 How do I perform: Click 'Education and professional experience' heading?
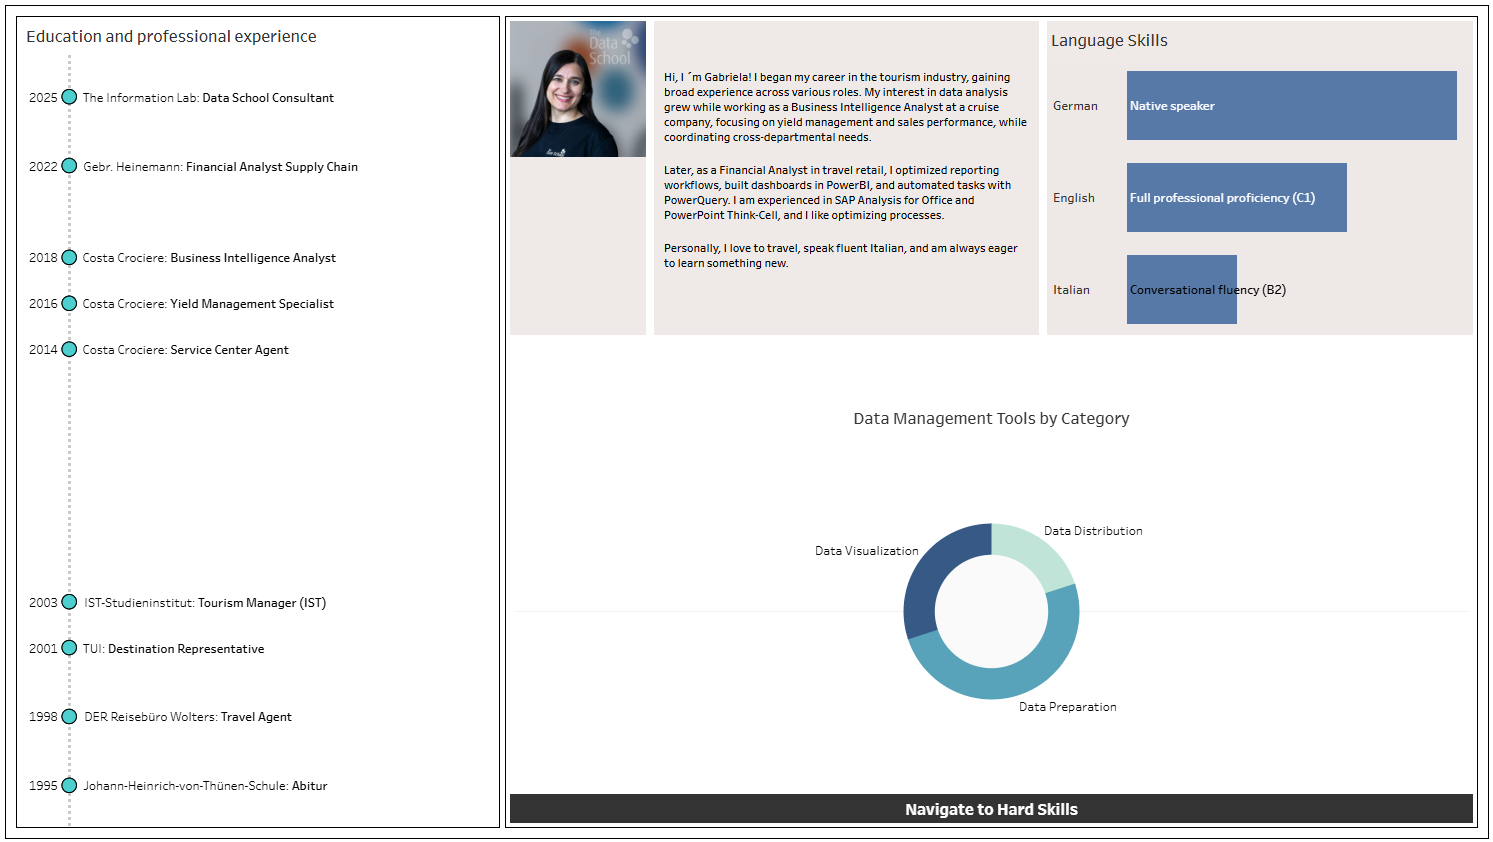[171, 37]
